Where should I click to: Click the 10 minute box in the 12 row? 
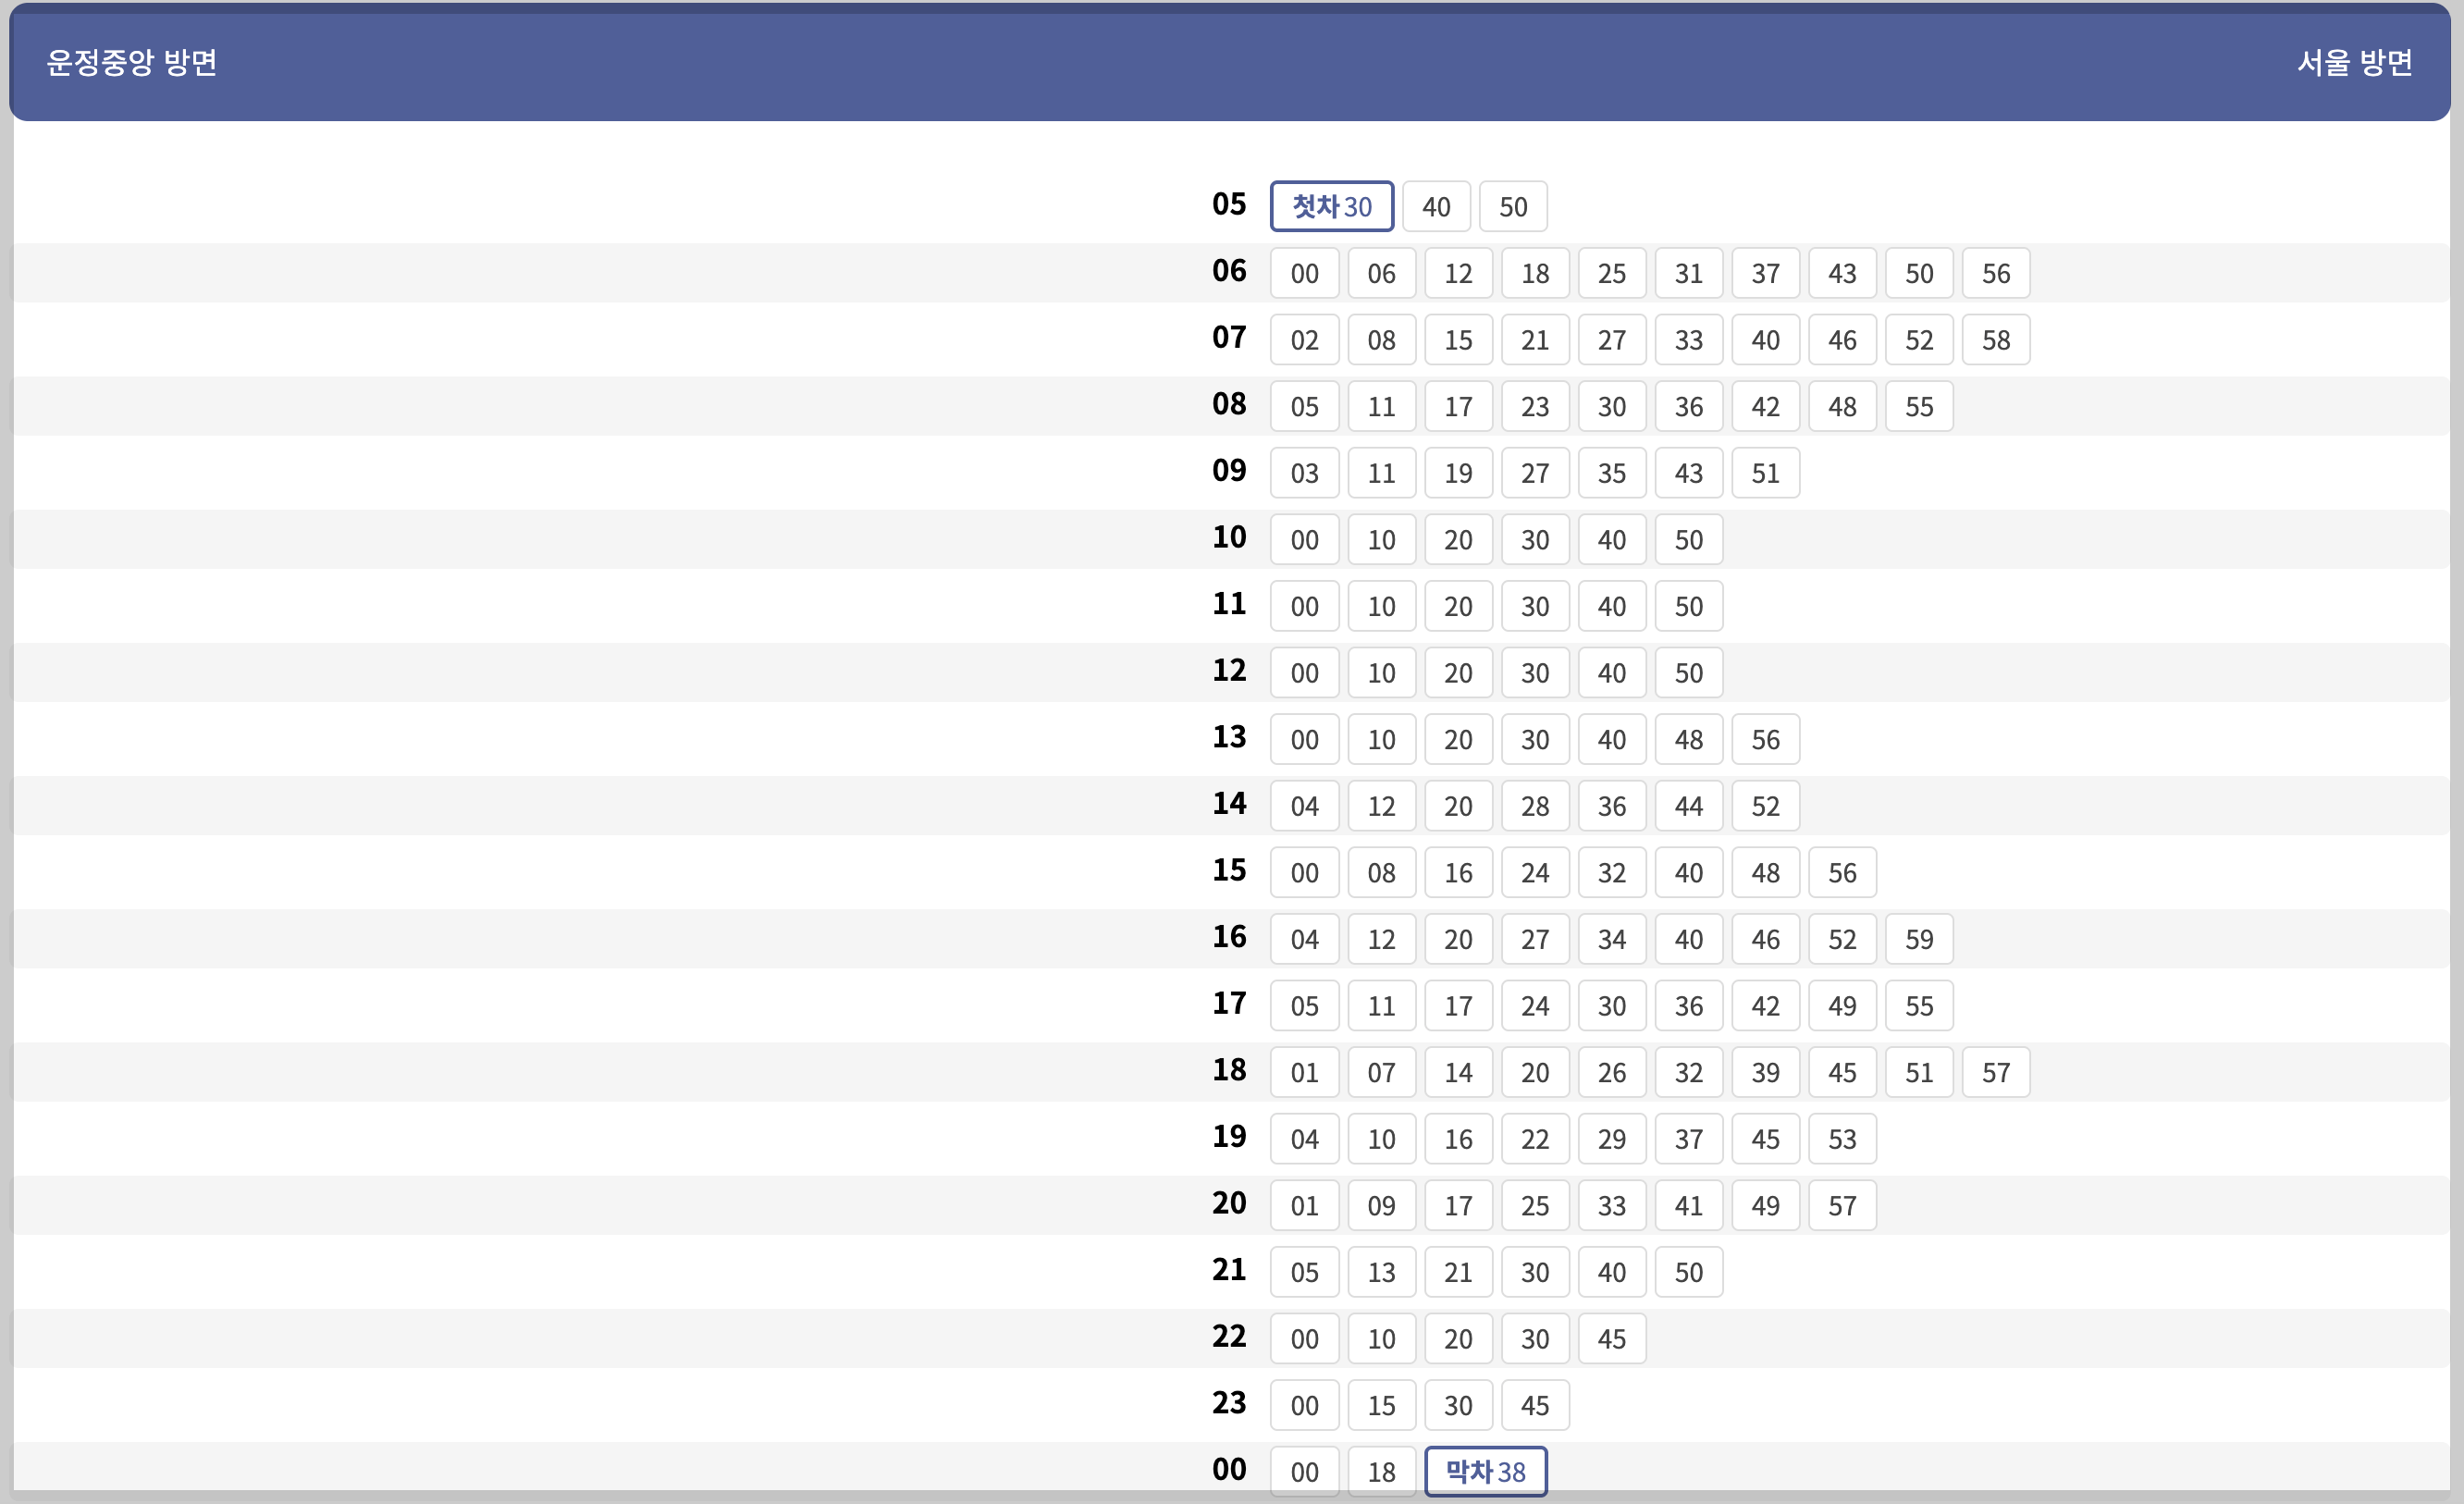(1382, 673)
